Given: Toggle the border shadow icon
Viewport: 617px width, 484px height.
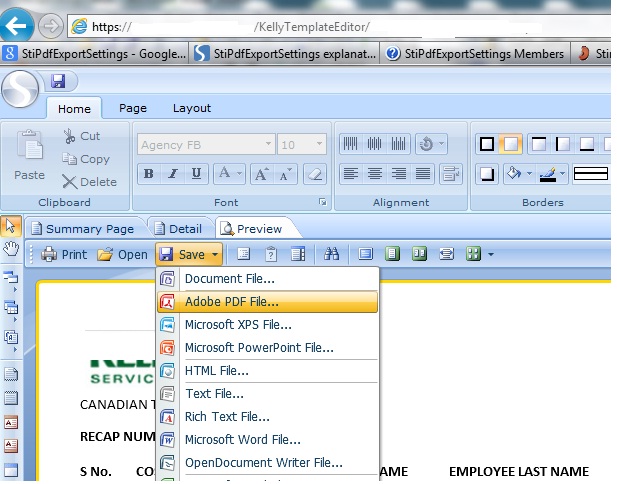Looking at the screenshot, I should point(487,174).
